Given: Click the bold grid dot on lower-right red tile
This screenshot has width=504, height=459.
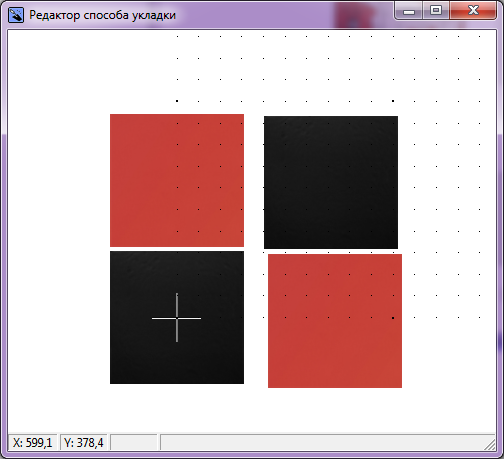Looking at the screenshot, I should (393, 318).
